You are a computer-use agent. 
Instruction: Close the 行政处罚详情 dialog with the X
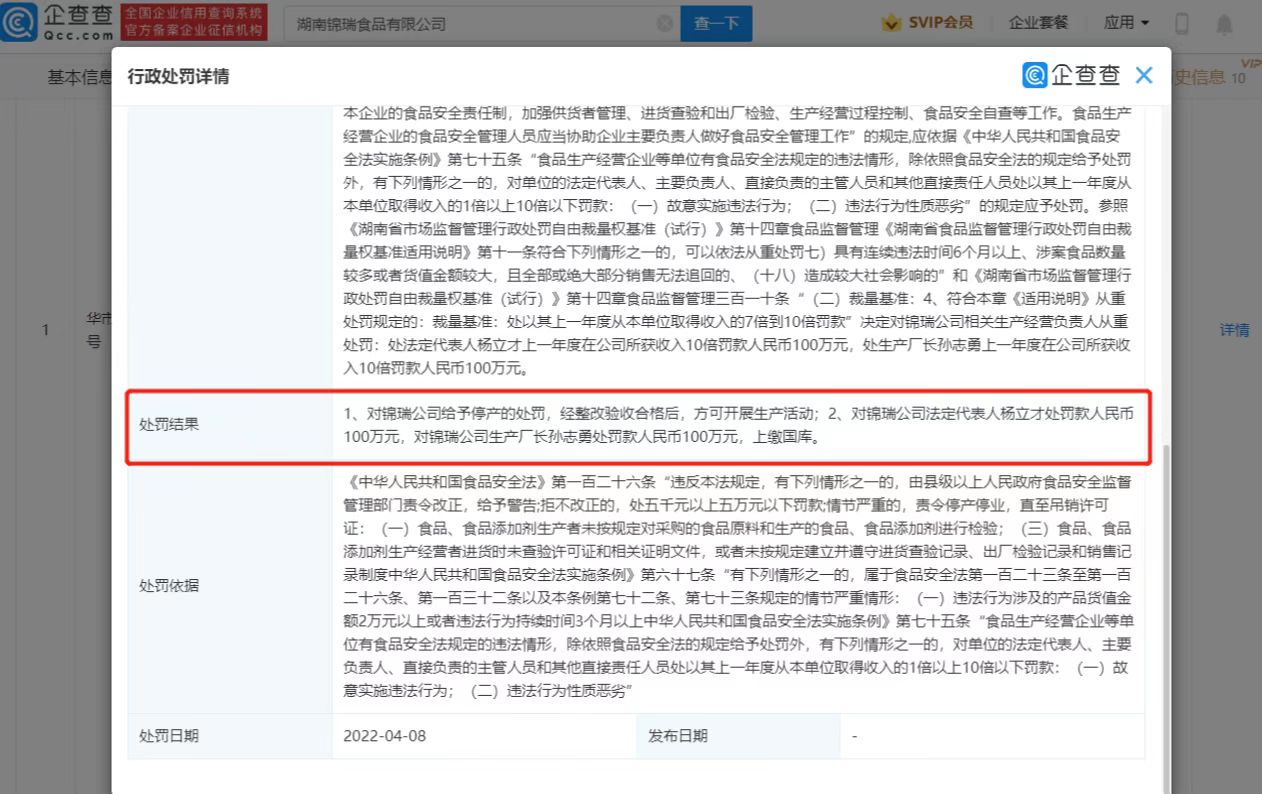[x=1144, y=75]
